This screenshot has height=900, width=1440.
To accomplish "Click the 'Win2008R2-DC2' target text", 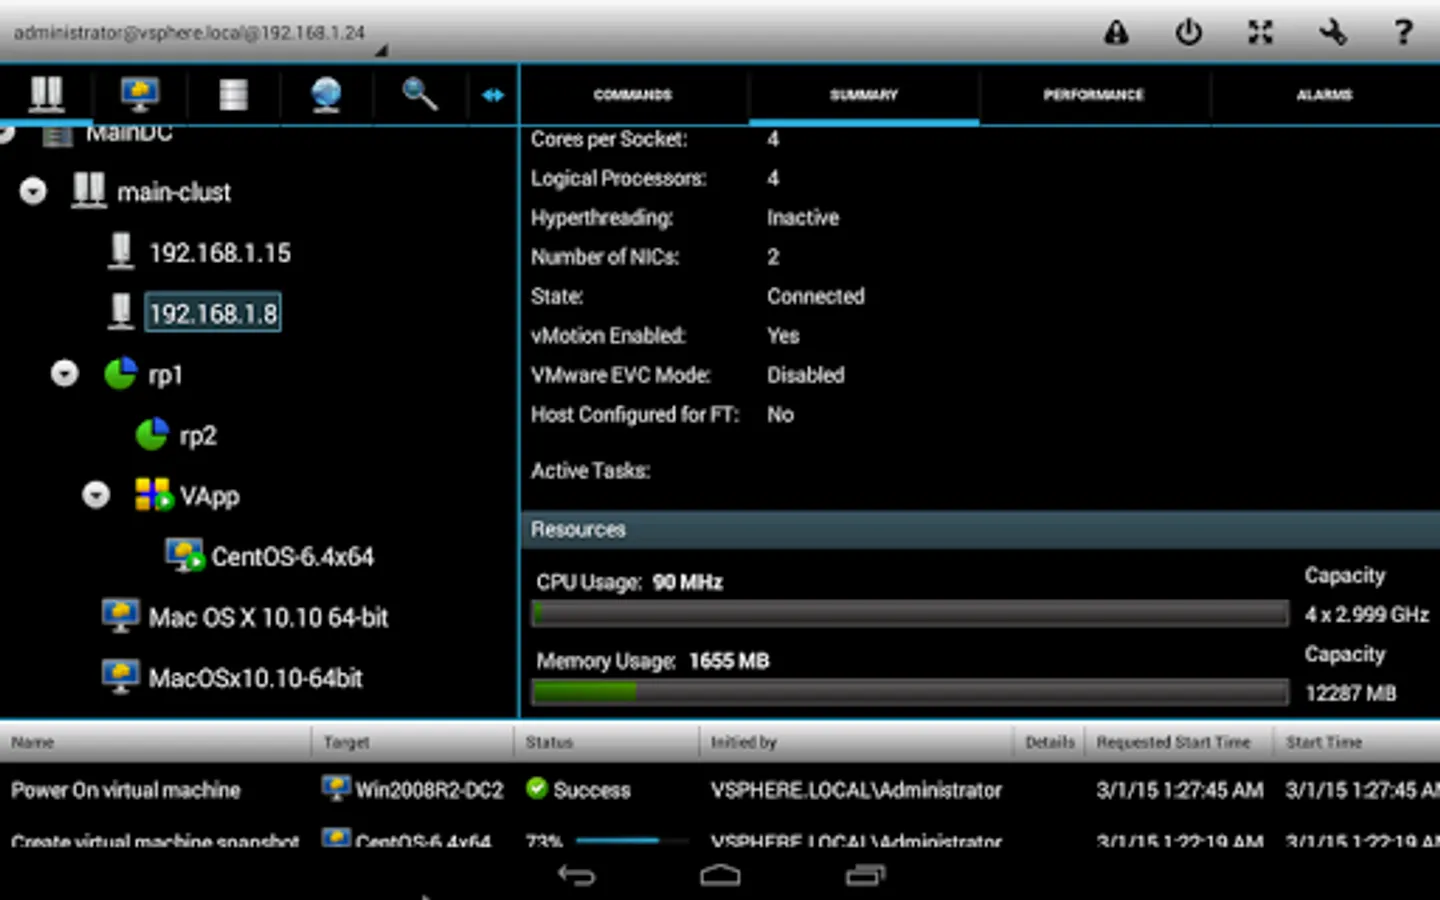I will point(430,790).
